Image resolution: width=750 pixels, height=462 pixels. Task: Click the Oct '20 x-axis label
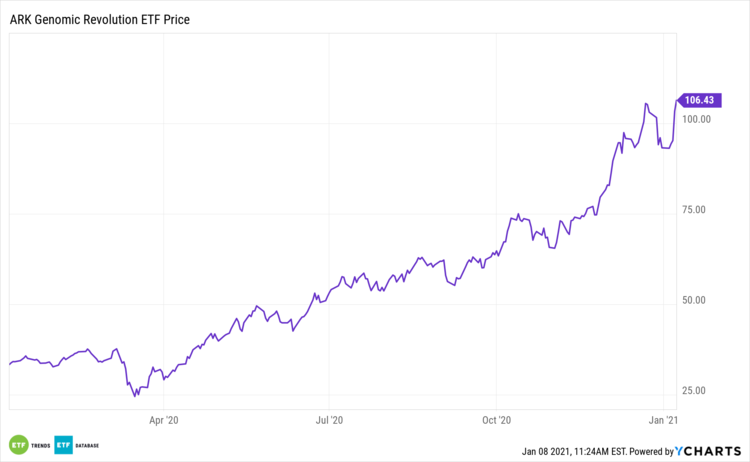click(497, 422)
